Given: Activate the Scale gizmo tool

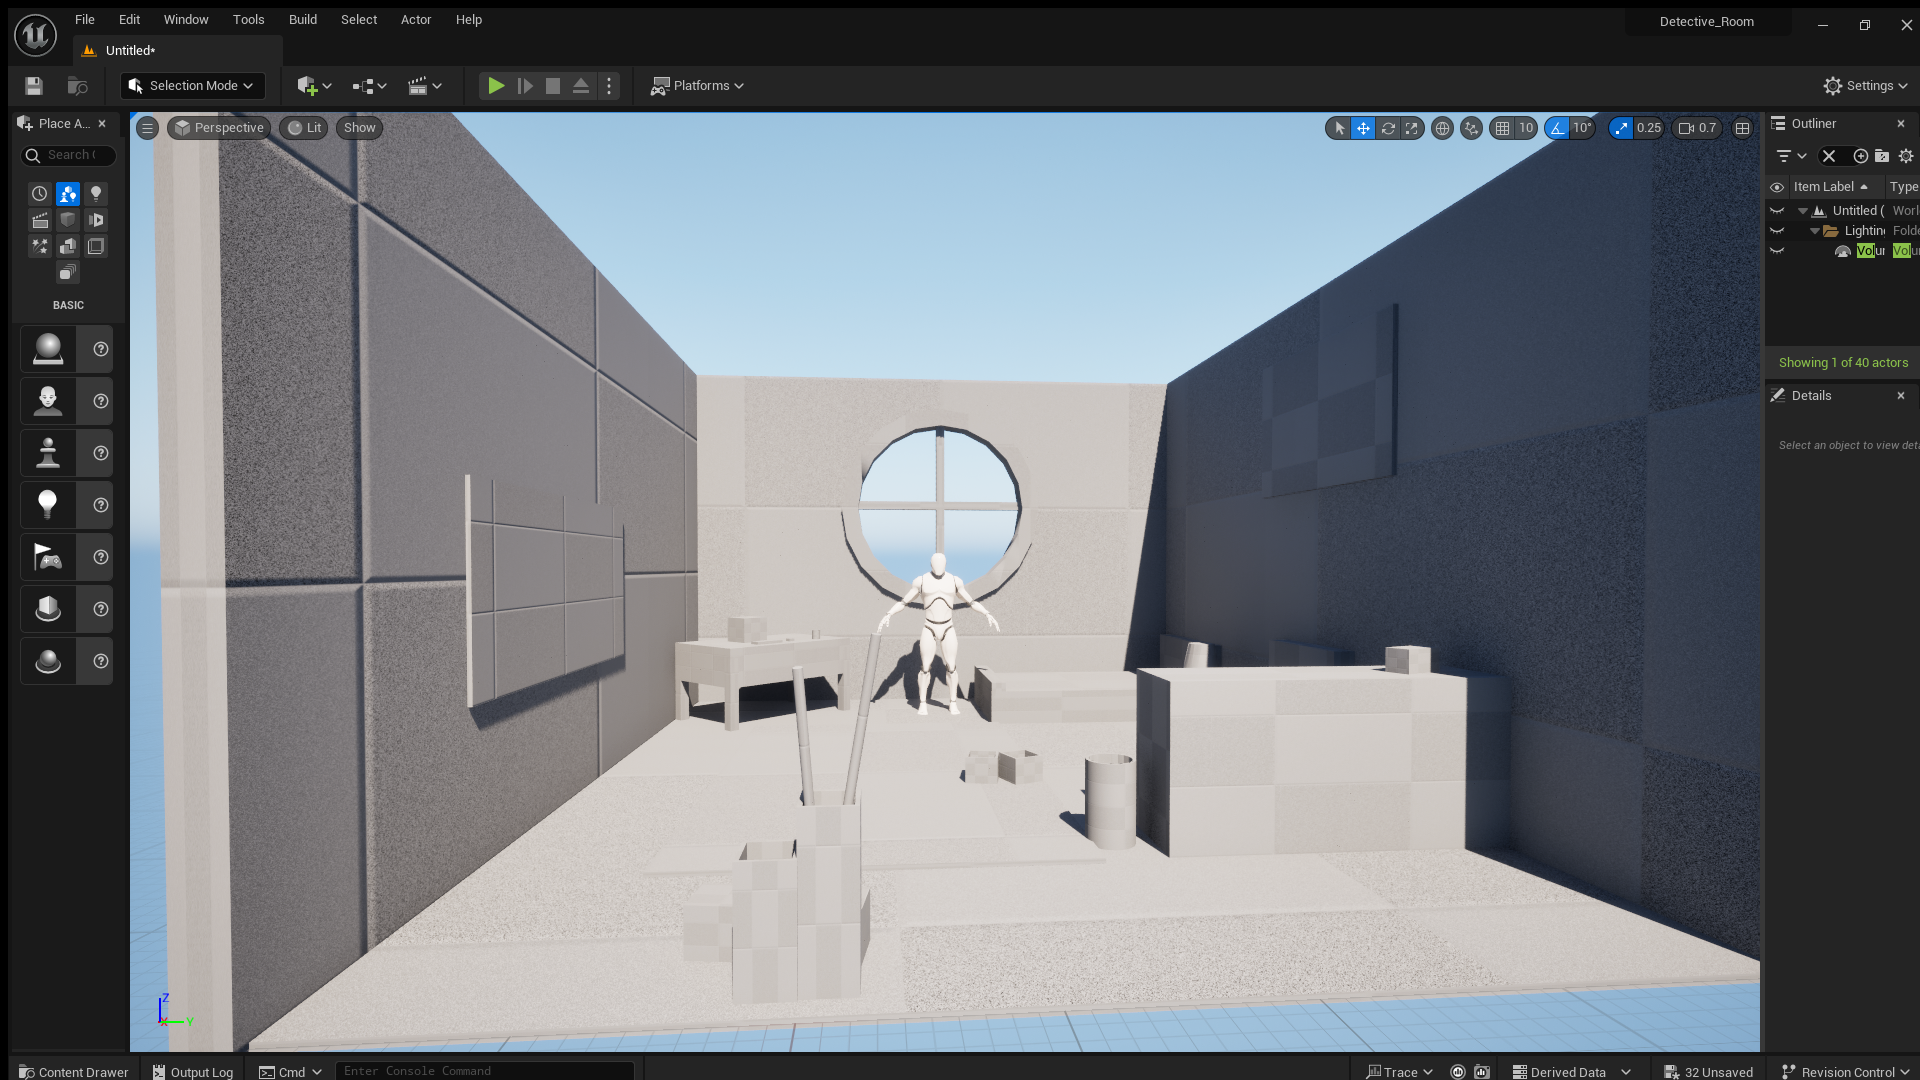Looking at the screenshot, I should coord(1412,128).
